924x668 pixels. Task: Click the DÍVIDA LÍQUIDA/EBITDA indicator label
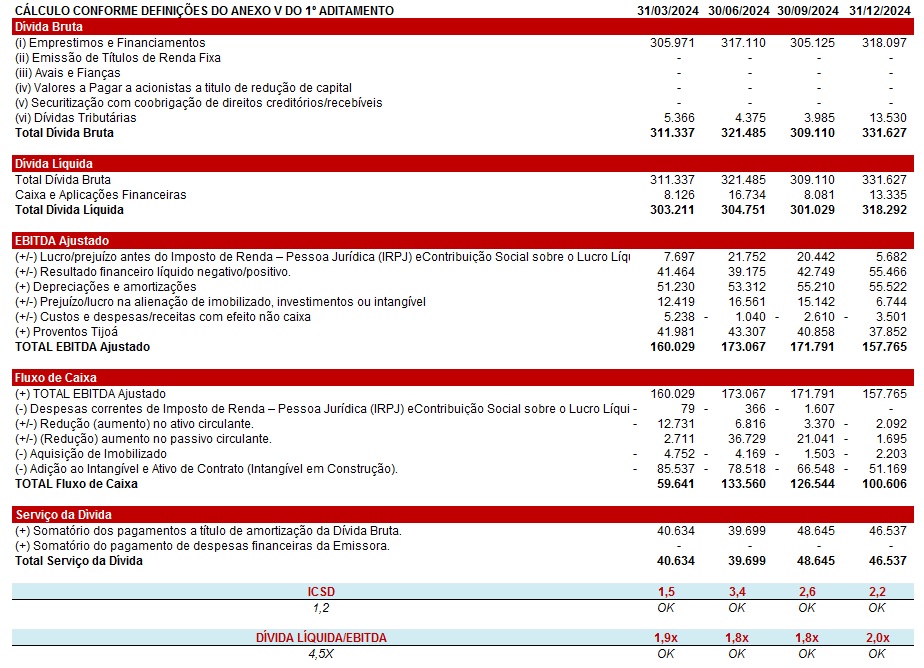[321, 638]
